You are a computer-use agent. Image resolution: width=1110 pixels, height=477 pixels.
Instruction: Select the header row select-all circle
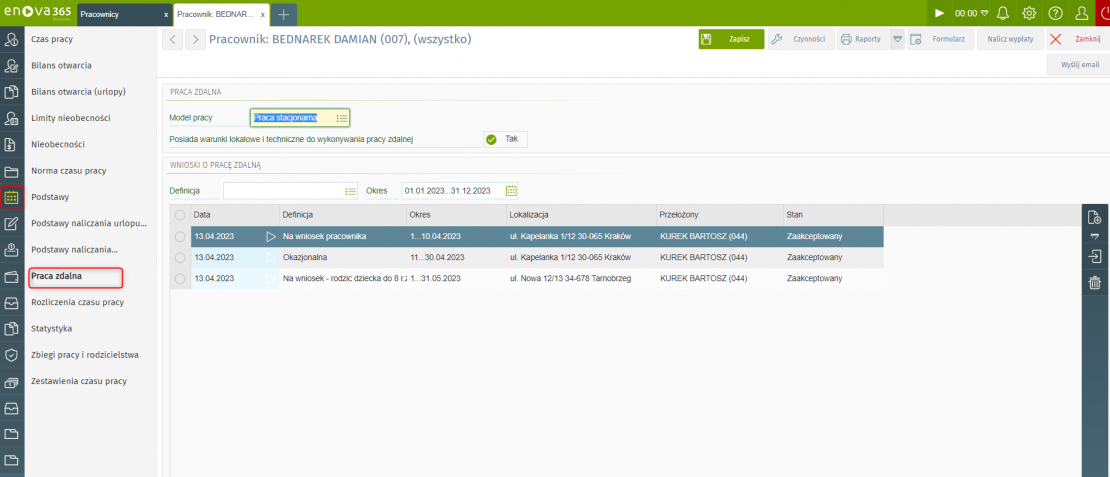(x=180, y=215)
